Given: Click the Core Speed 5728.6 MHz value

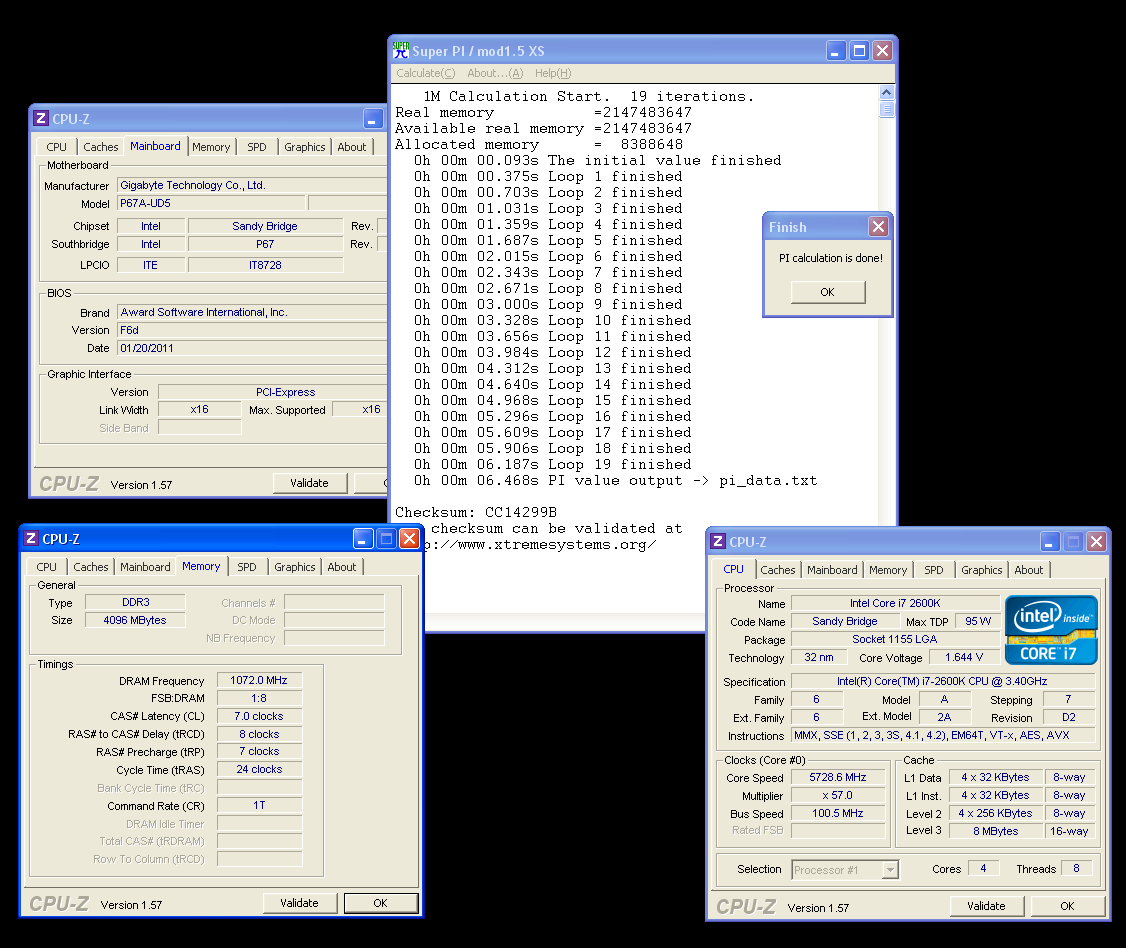Looking at the screenshot, I should pos(838,777).
